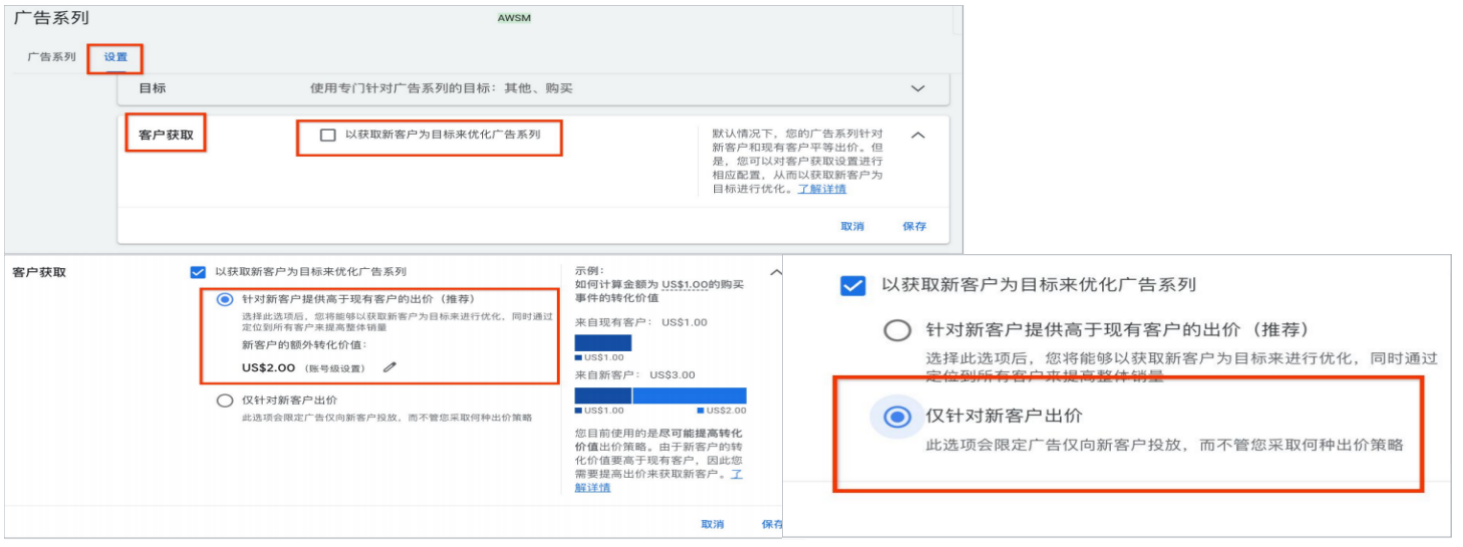Open 了解详情 link beside unchecked 客户获取 checkbox
This screenshot has width=1463, height=547.
click(x=822, y=189)
